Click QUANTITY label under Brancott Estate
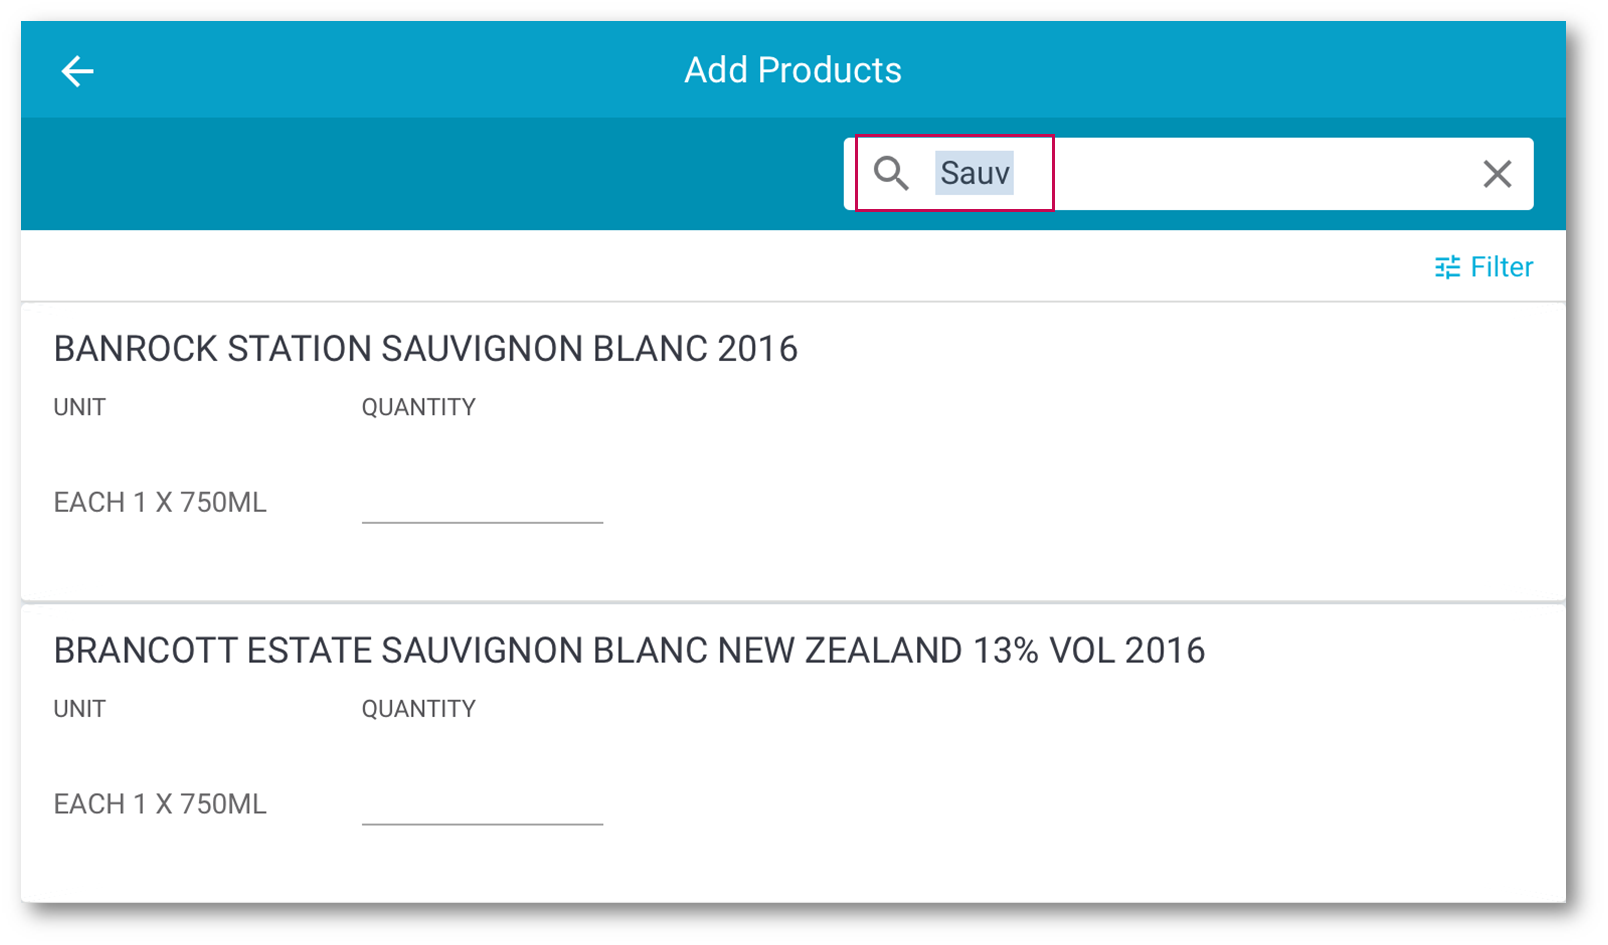 point(418,709)
